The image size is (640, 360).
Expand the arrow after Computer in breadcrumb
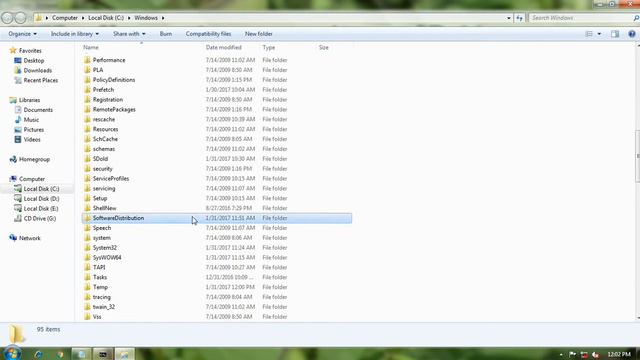click(83, 18)
